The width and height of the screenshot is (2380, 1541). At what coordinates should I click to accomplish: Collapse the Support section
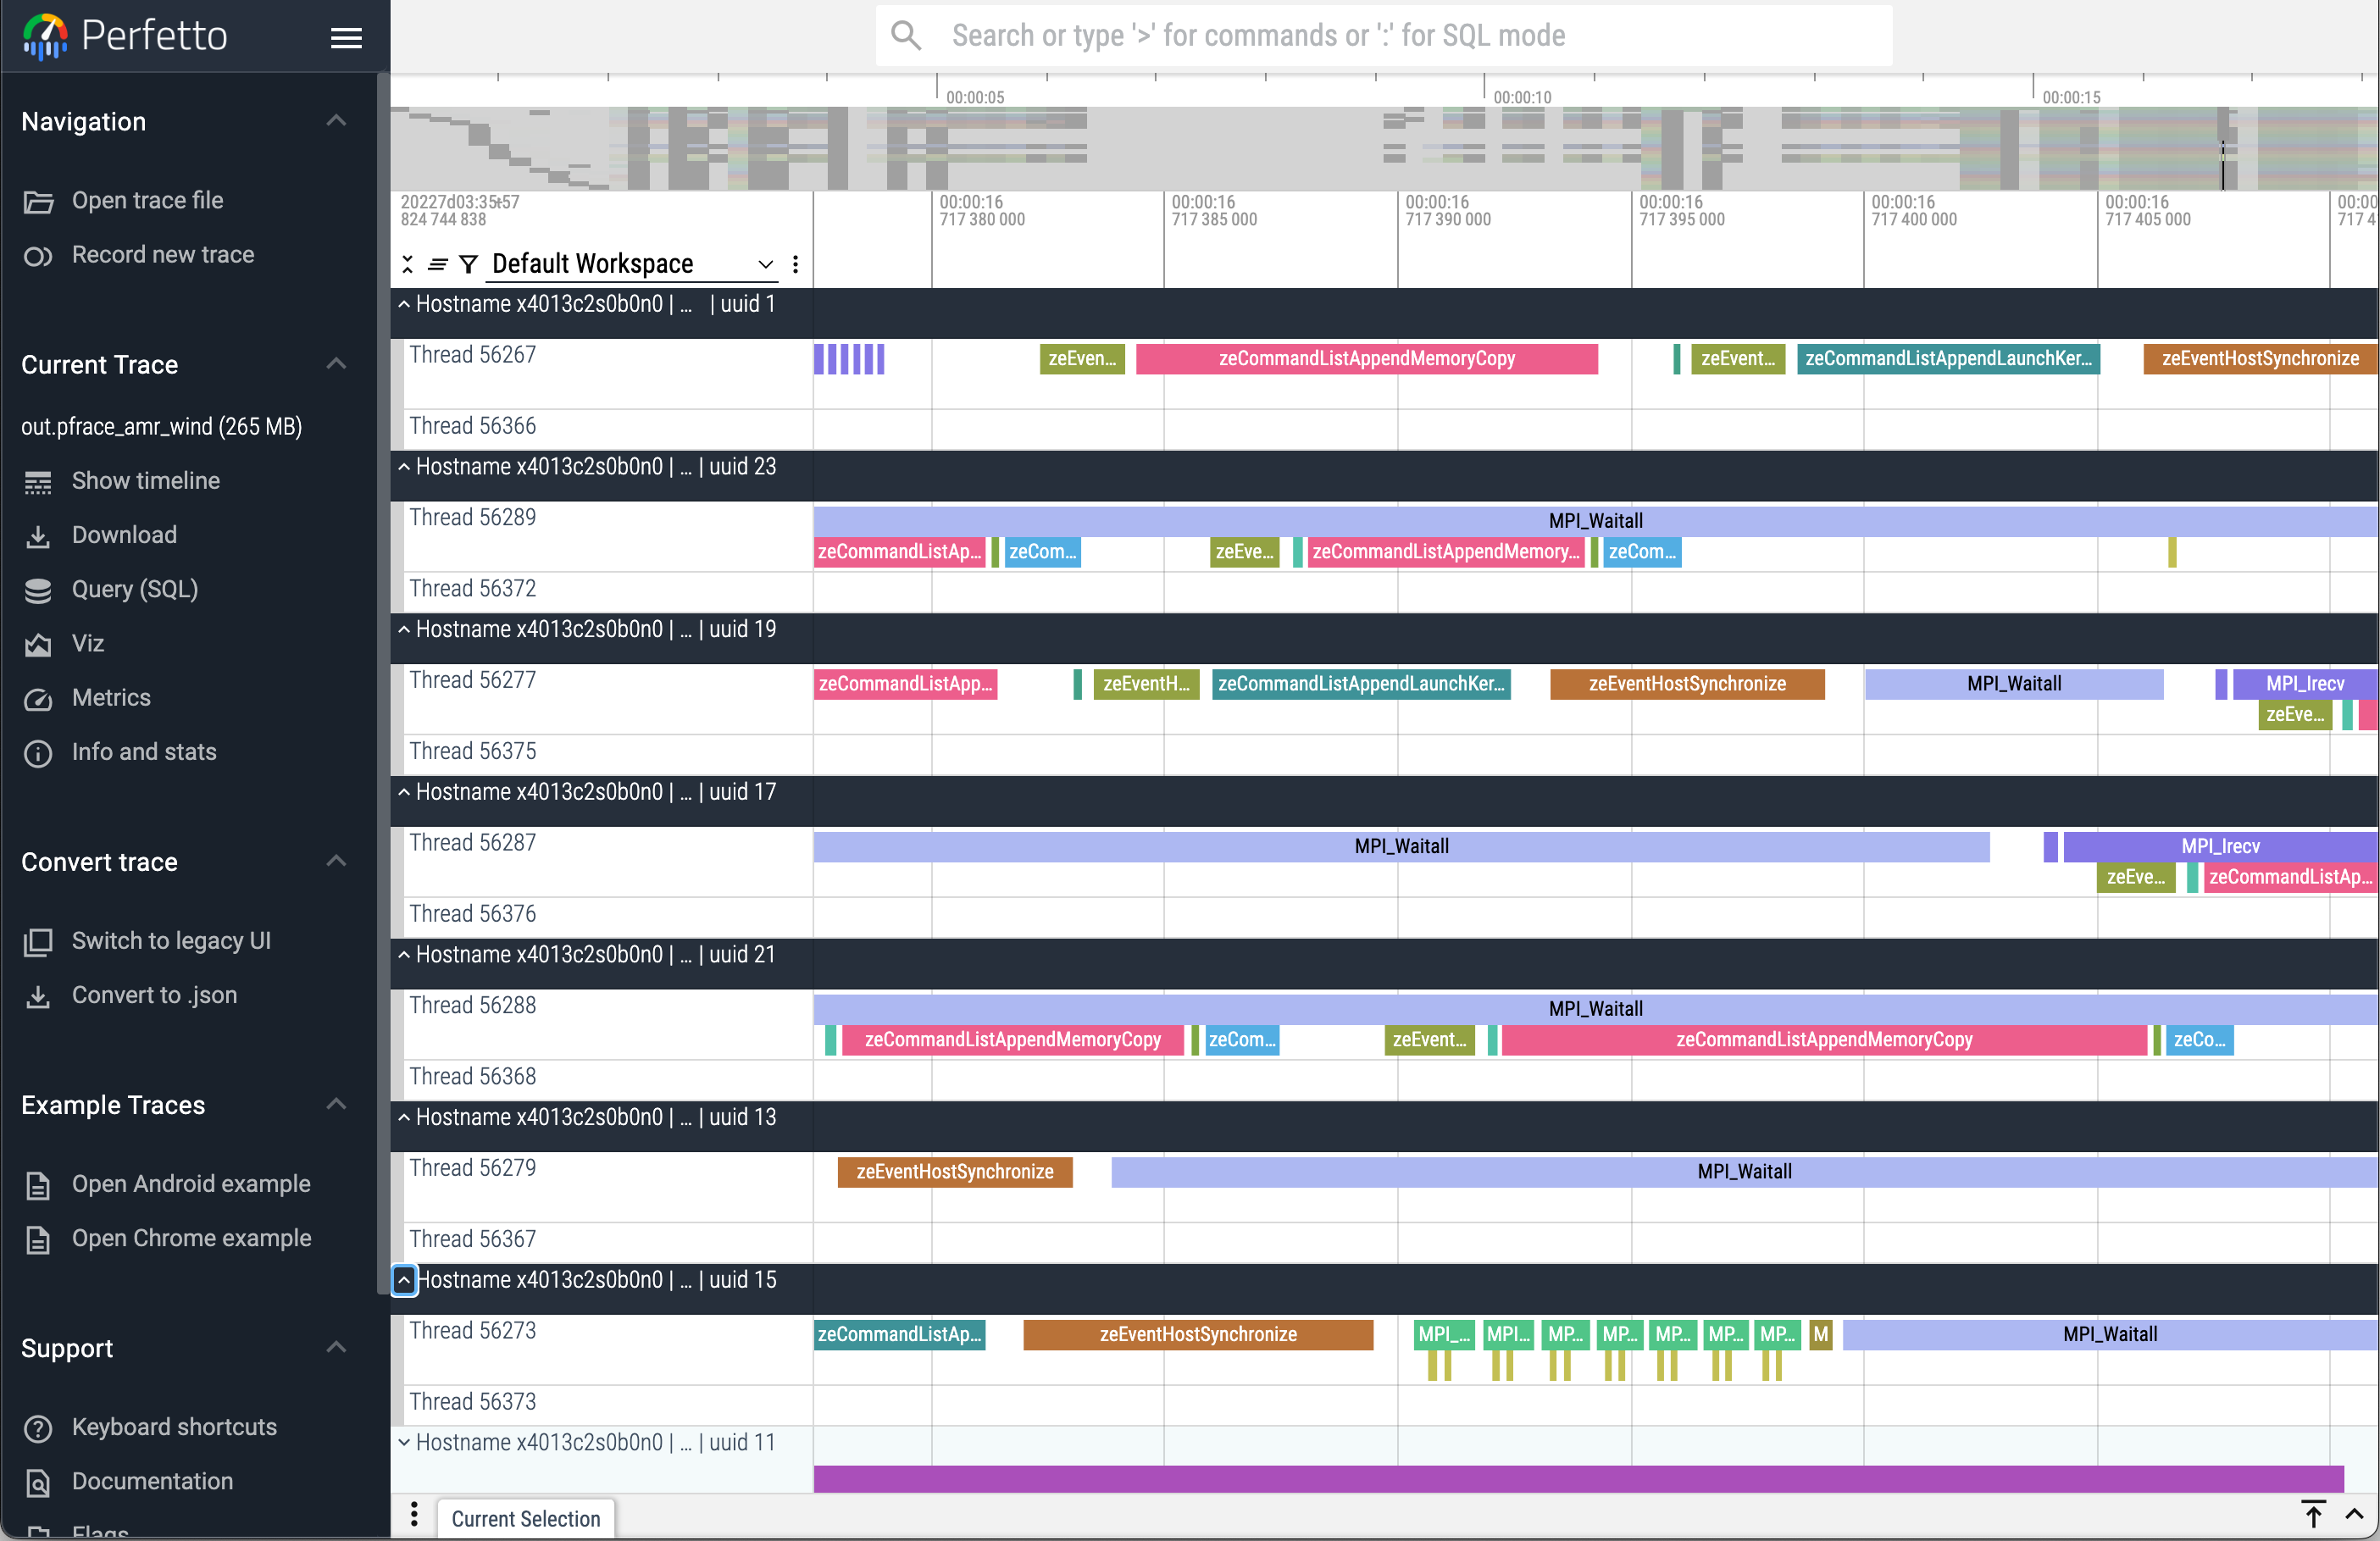coord(337,1347)
